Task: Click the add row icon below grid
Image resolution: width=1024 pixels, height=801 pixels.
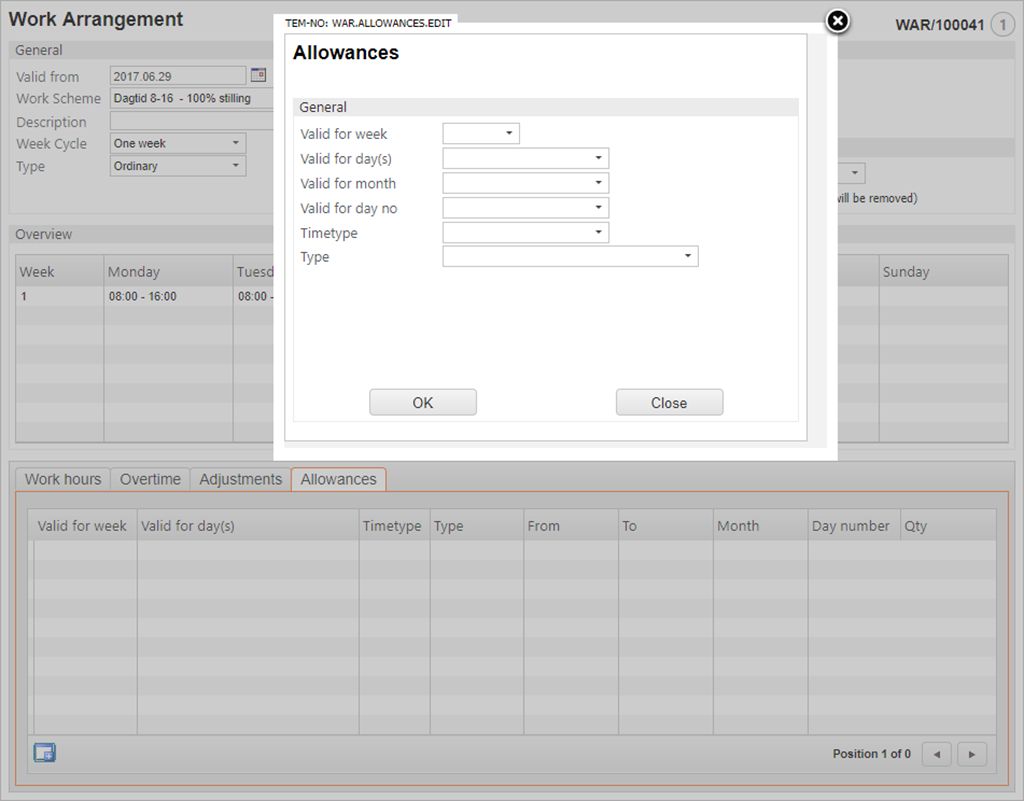Action: 44,753
